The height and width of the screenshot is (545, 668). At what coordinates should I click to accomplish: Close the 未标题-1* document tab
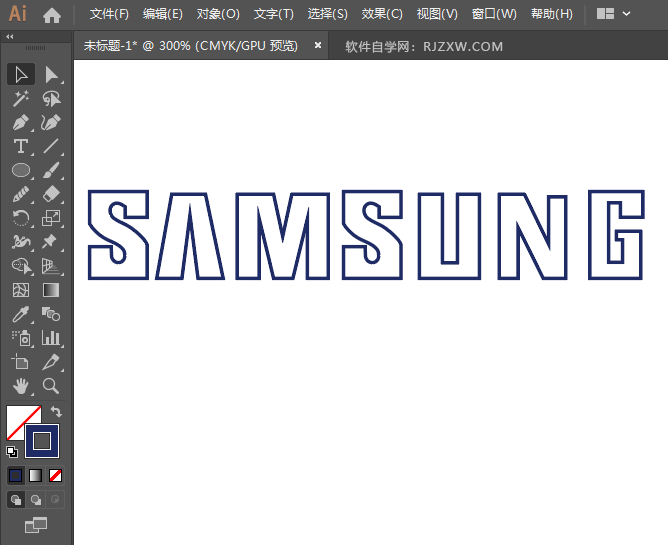(318, 45)
